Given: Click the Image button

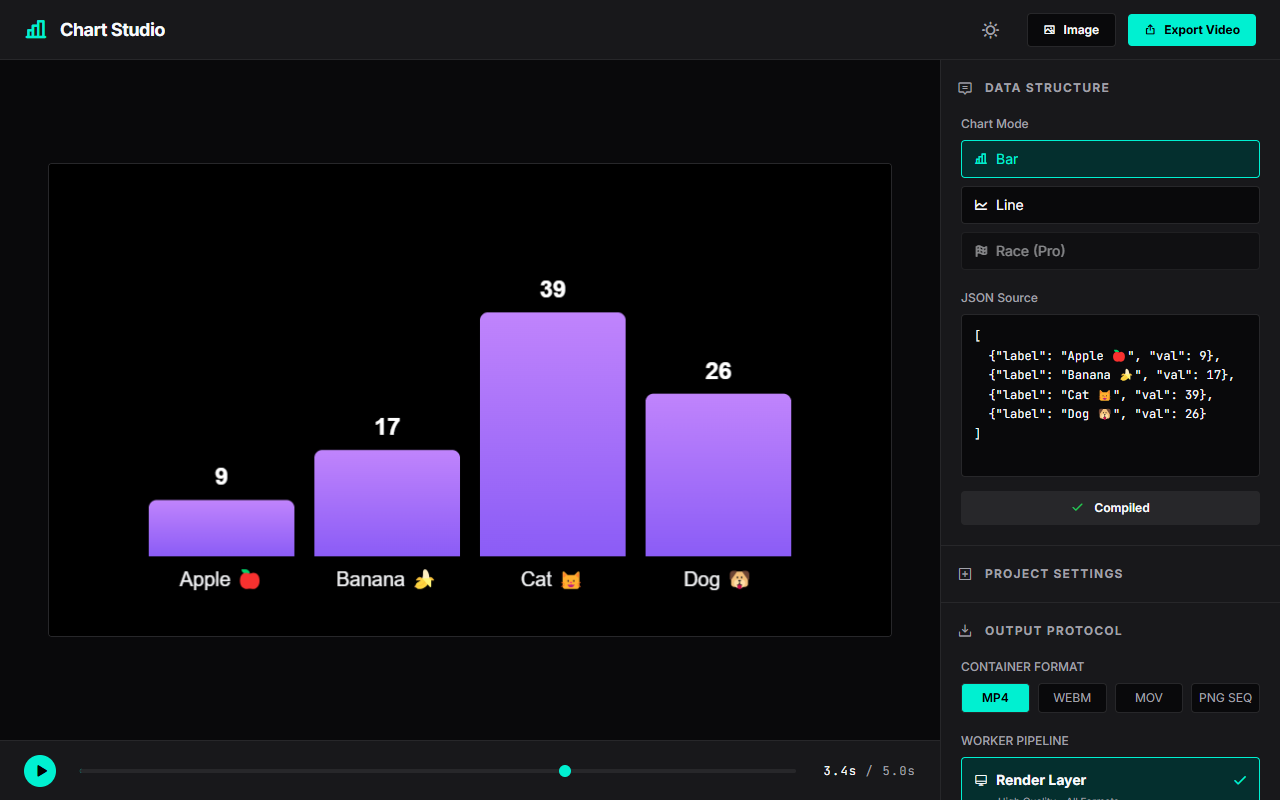Looking at the screenshot, I should (x=1071, y=30).
